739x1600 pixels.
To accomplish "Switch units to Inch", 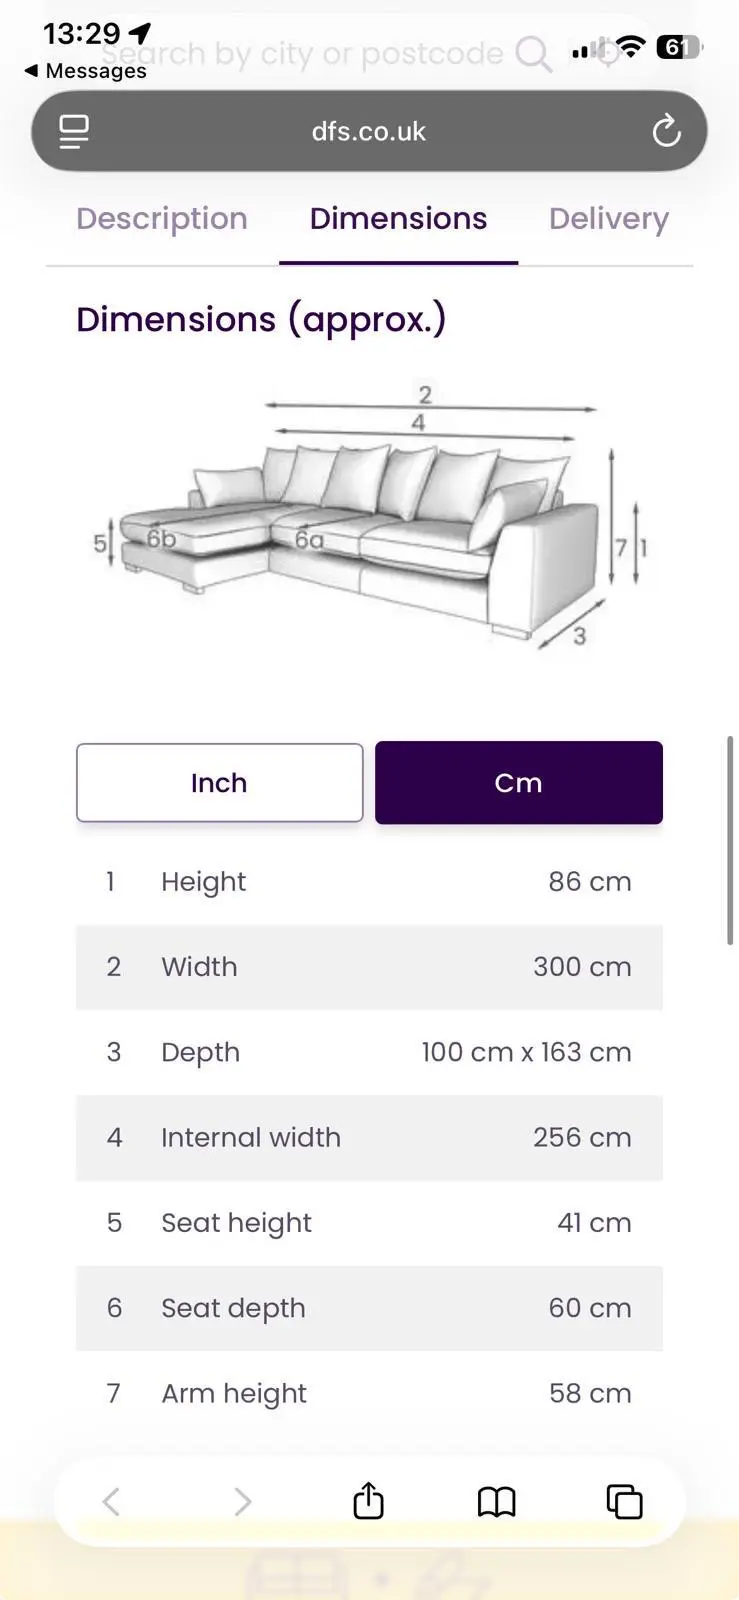I will 219,783.
